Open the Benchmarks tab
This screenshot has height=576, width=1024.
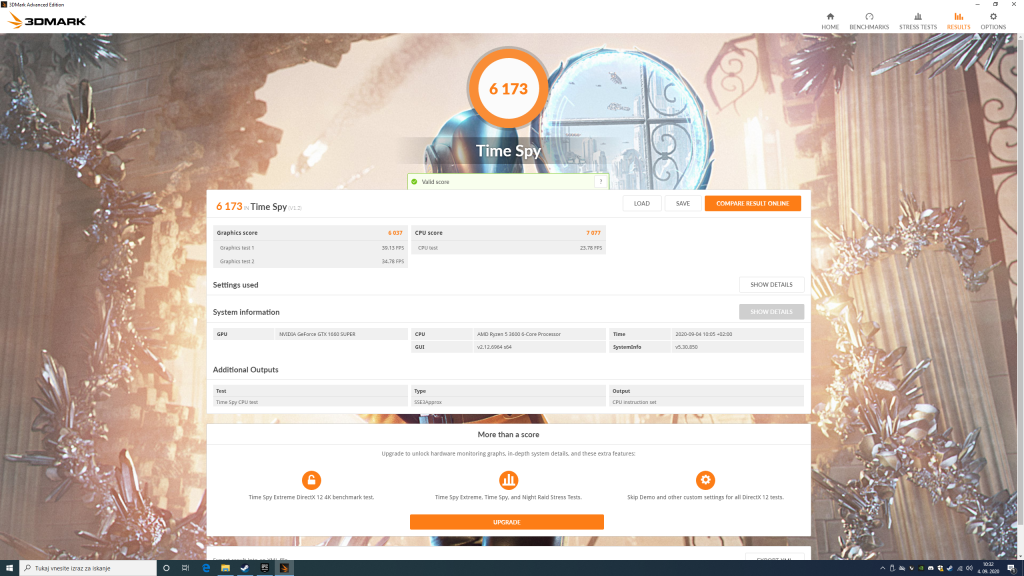coord(869,21)
